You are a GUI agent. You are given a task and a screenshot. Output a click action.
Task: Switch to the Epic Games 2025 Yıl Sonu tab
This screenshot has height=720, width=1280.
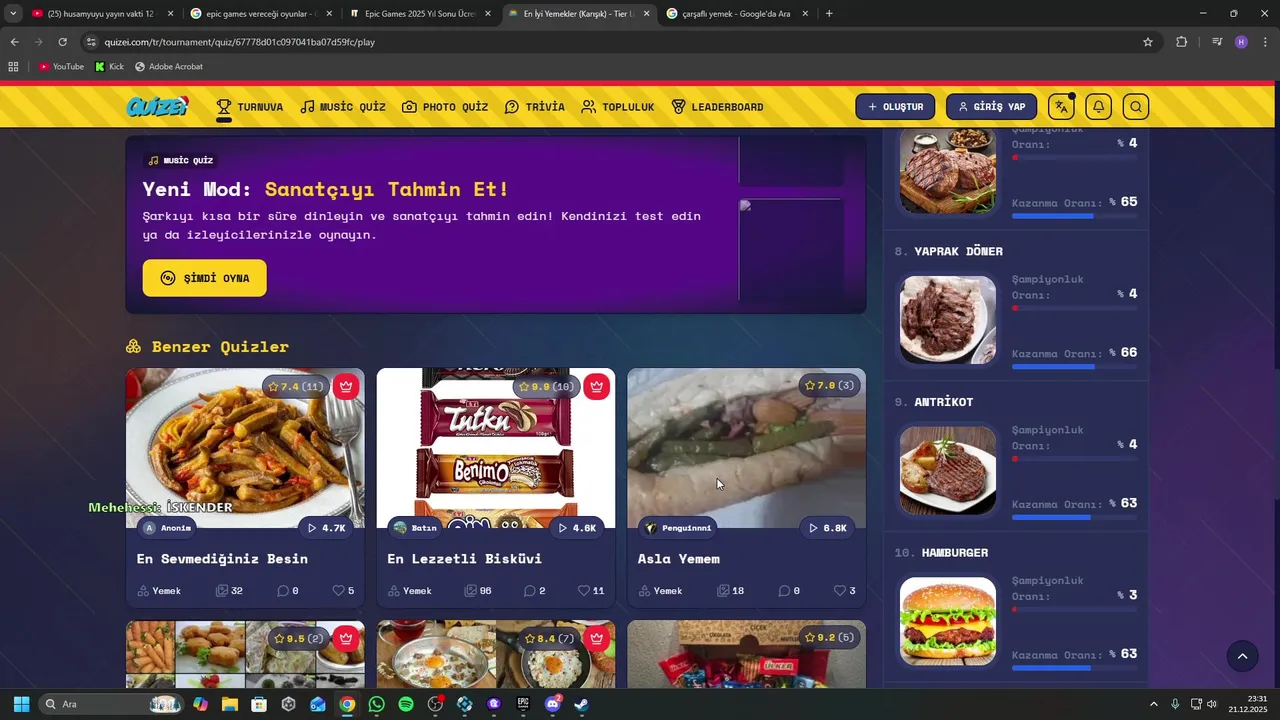pos(418,14)
